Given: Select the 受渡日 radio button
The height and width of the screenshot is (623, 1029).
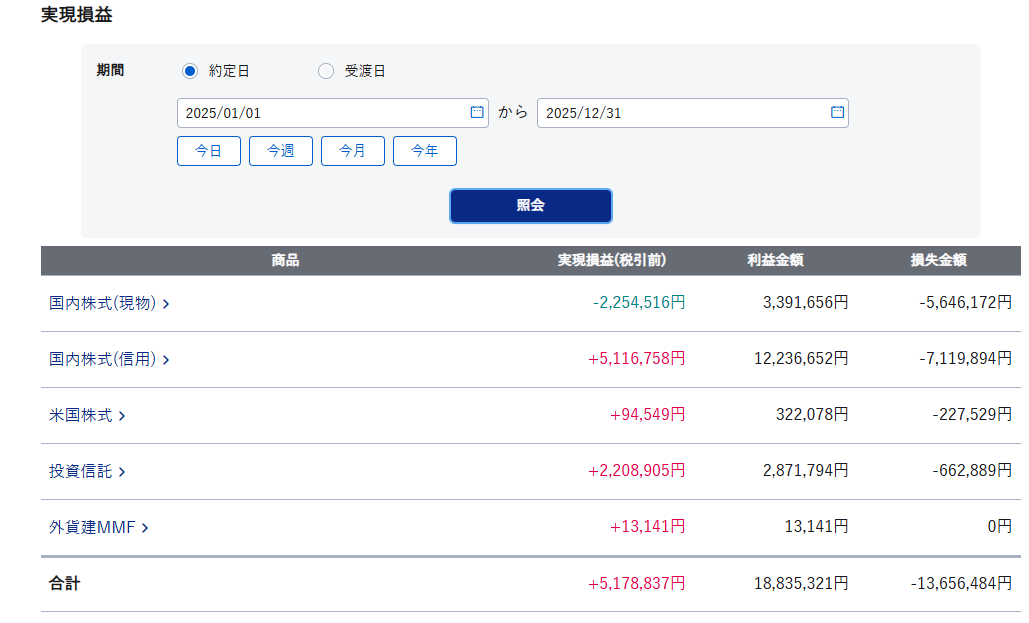Looking at the screenshot, I should coord(326,71).
